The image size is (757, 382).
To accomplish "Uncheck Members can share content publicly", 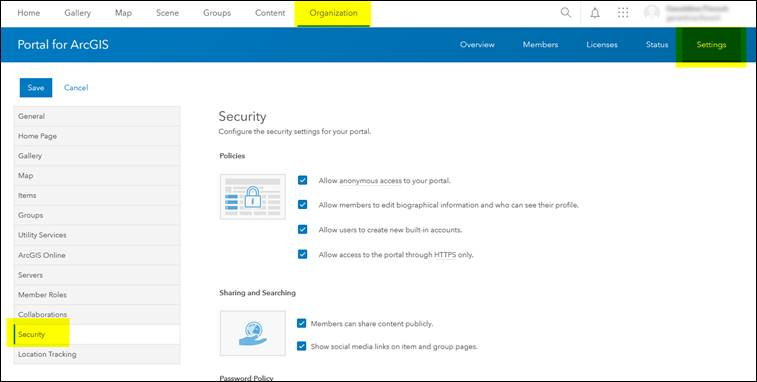I will [x=302, y=324].
